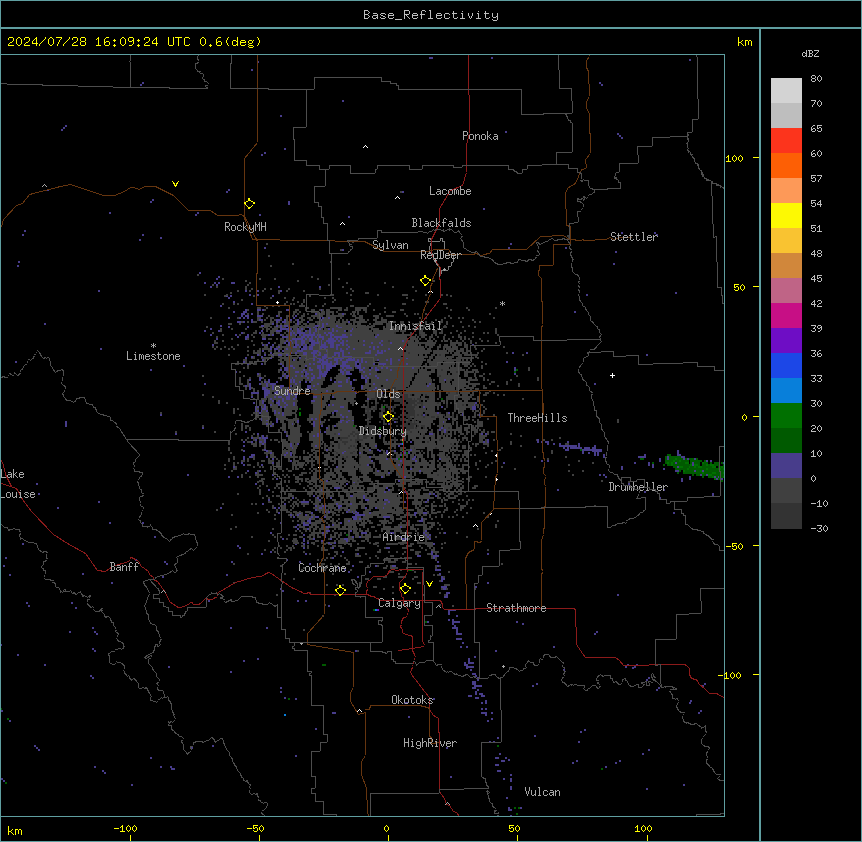Click the Stettler city label
Image resolution: width=862 pixels, height=842 pixels.
click(x=634, y=237)
